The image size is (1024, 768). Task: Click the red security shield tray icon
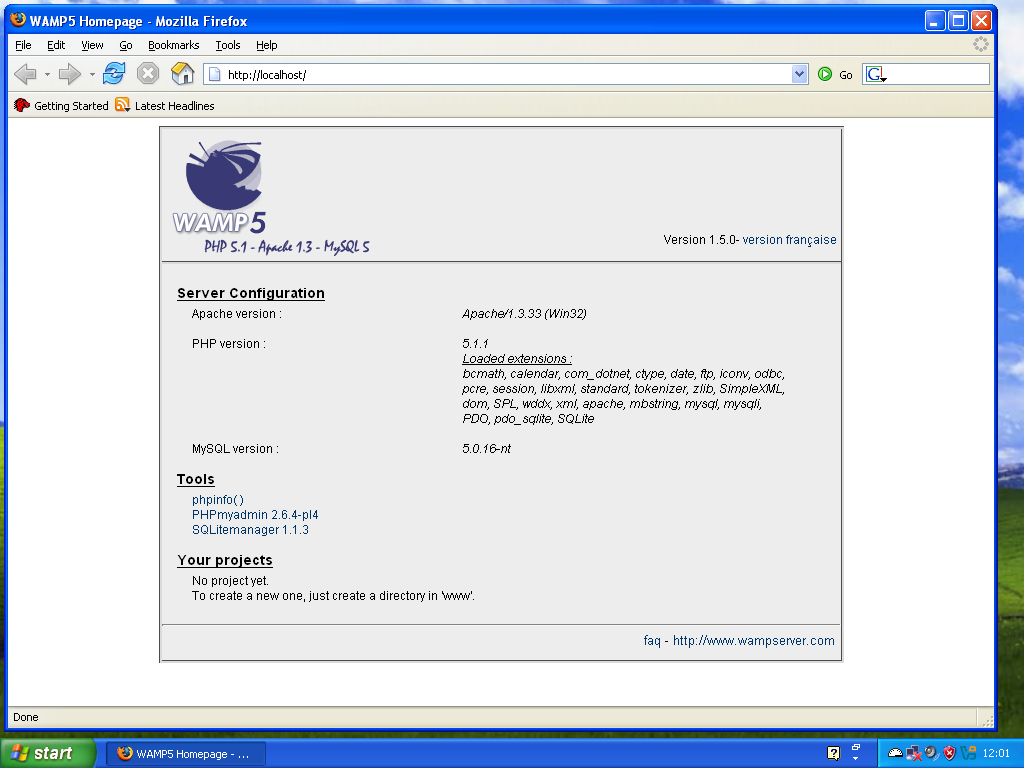pos(950,753)
